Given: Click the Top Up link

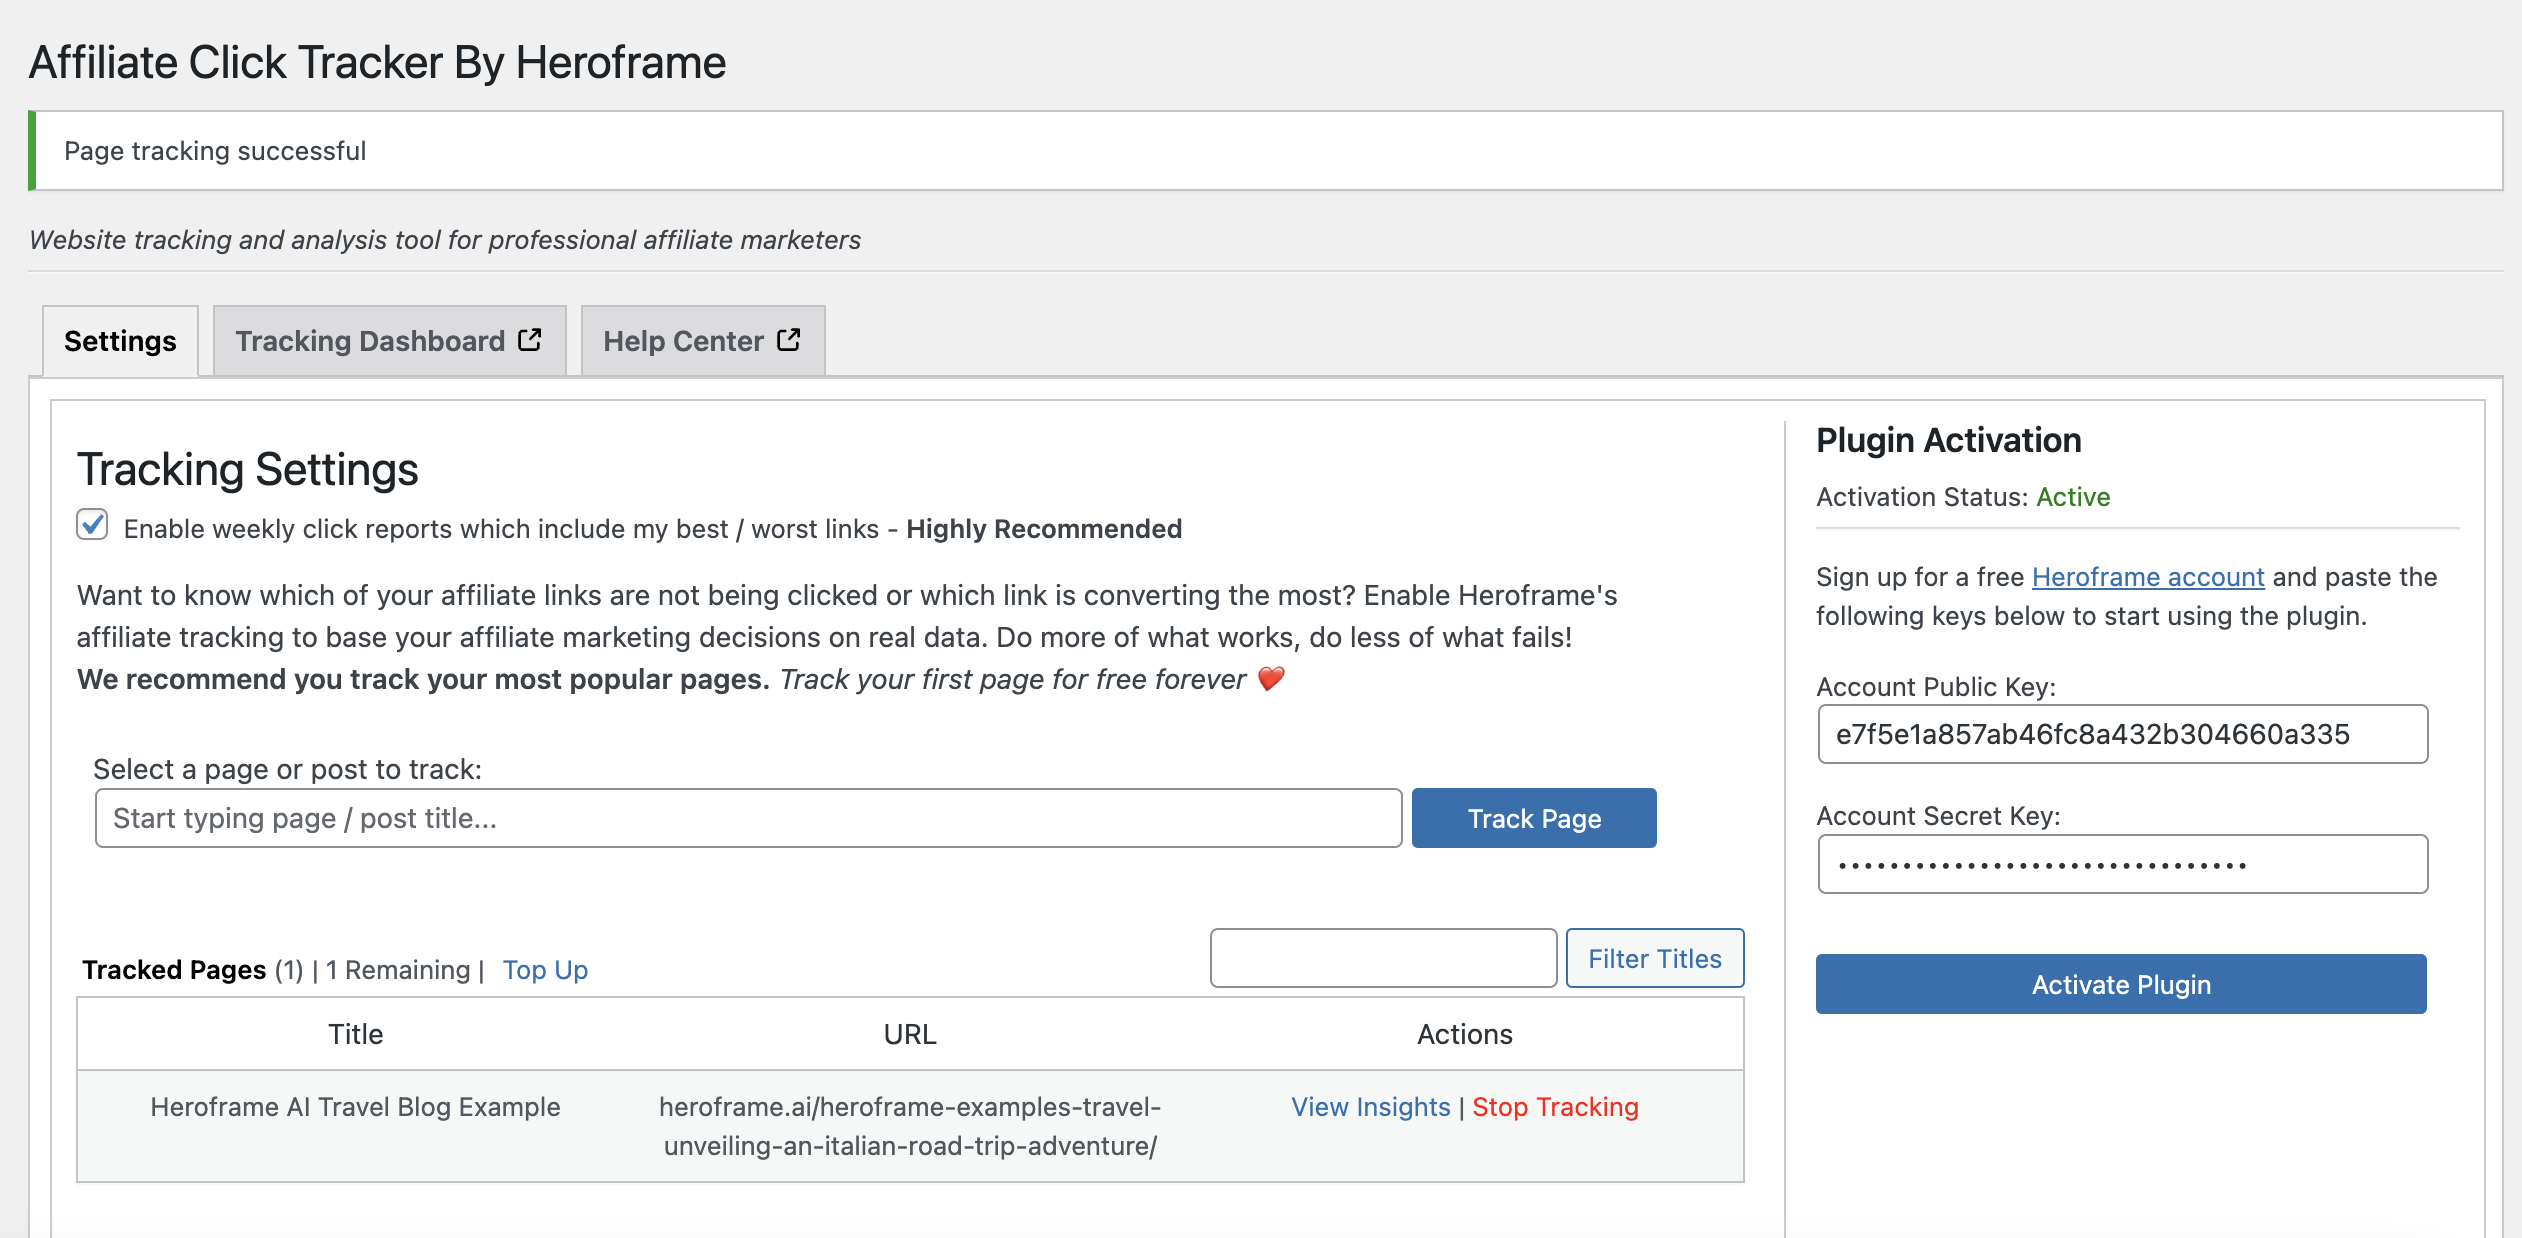Looking at the screenshot, I should click(545, 970).
